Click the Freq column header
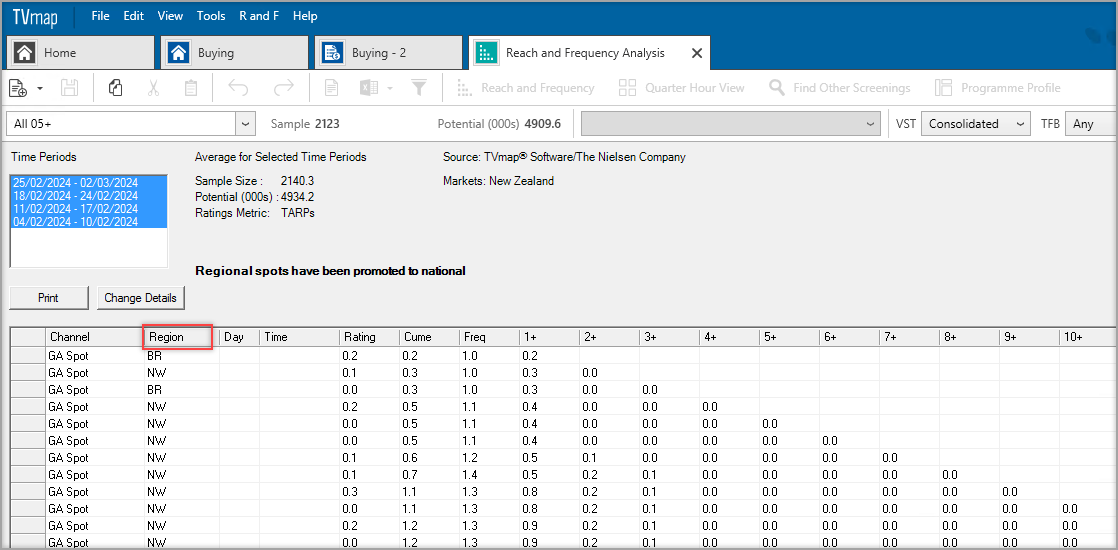Image resolution: width=1118 pixels, height=550 pixels. click(489, 337)
